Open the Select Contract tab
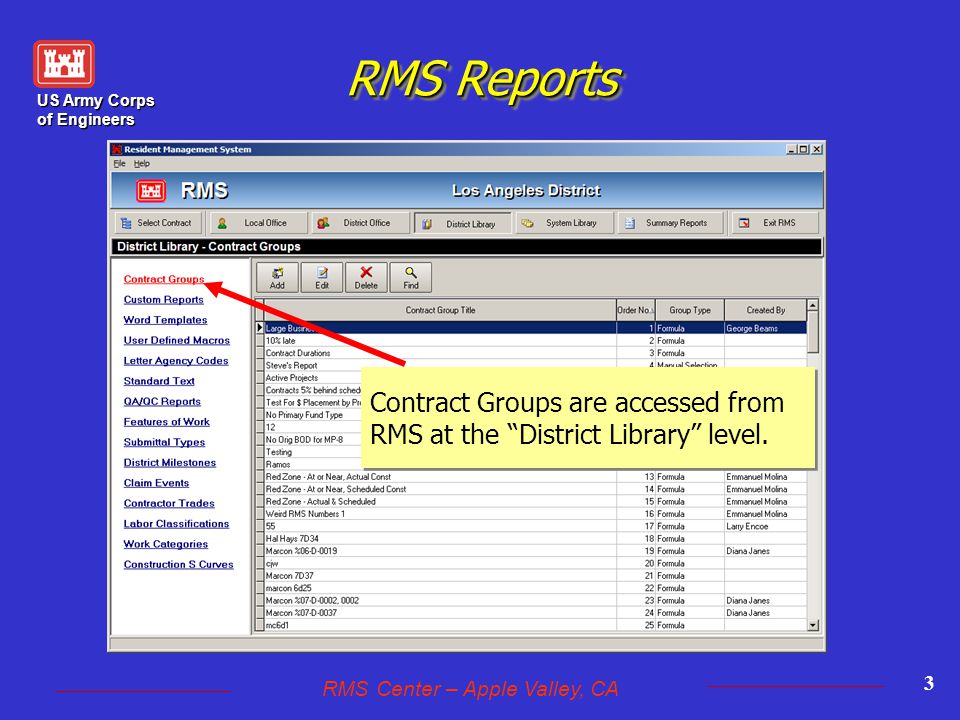The width and height of the screenshot is (960, 720). coord(158,223)
